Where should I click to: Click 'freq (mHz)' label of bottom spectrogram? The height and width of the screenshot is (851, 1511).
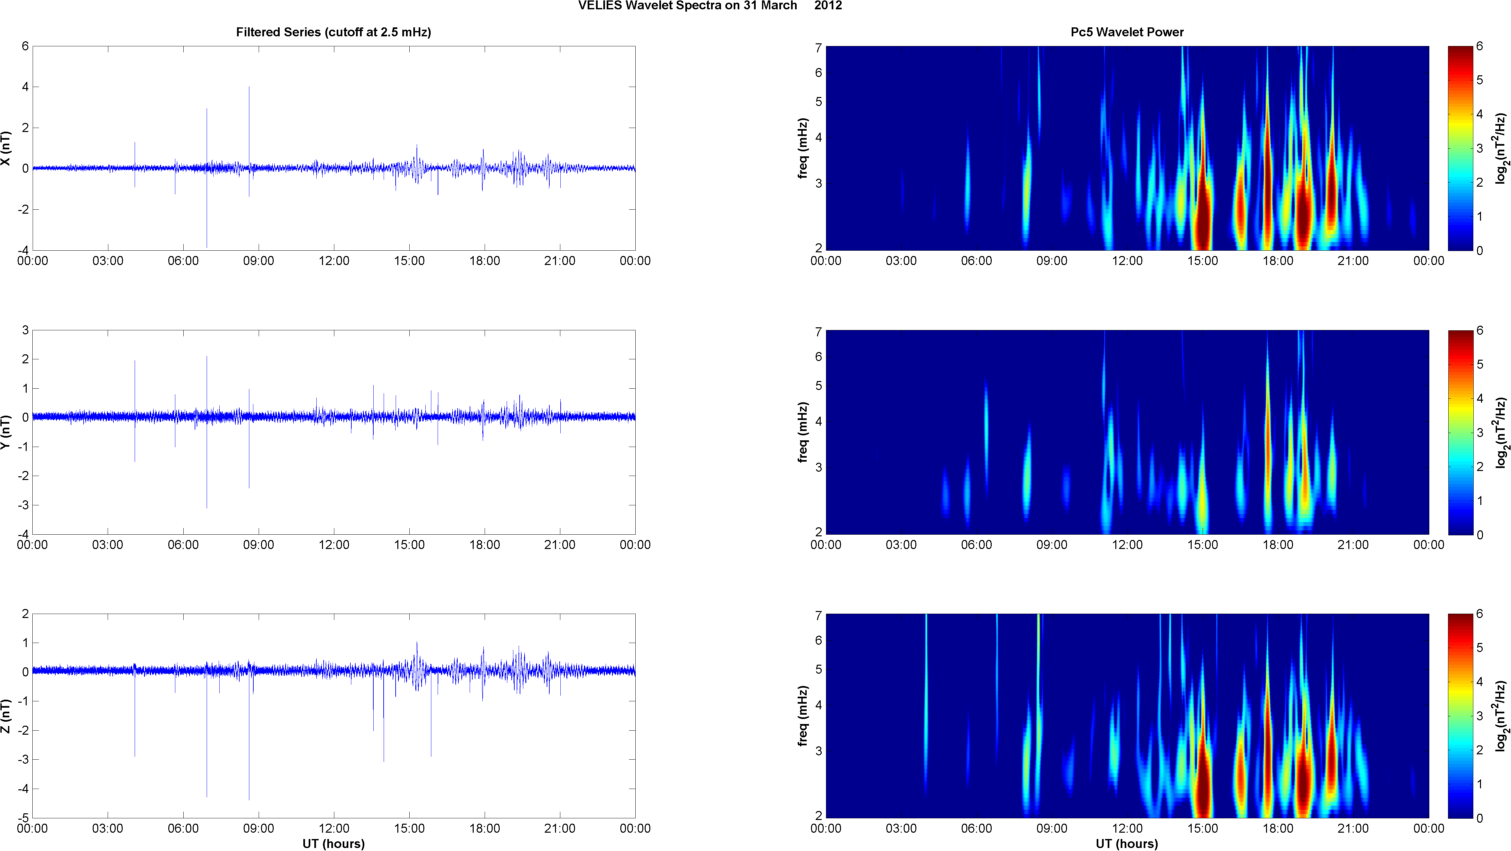pos(803,716)
